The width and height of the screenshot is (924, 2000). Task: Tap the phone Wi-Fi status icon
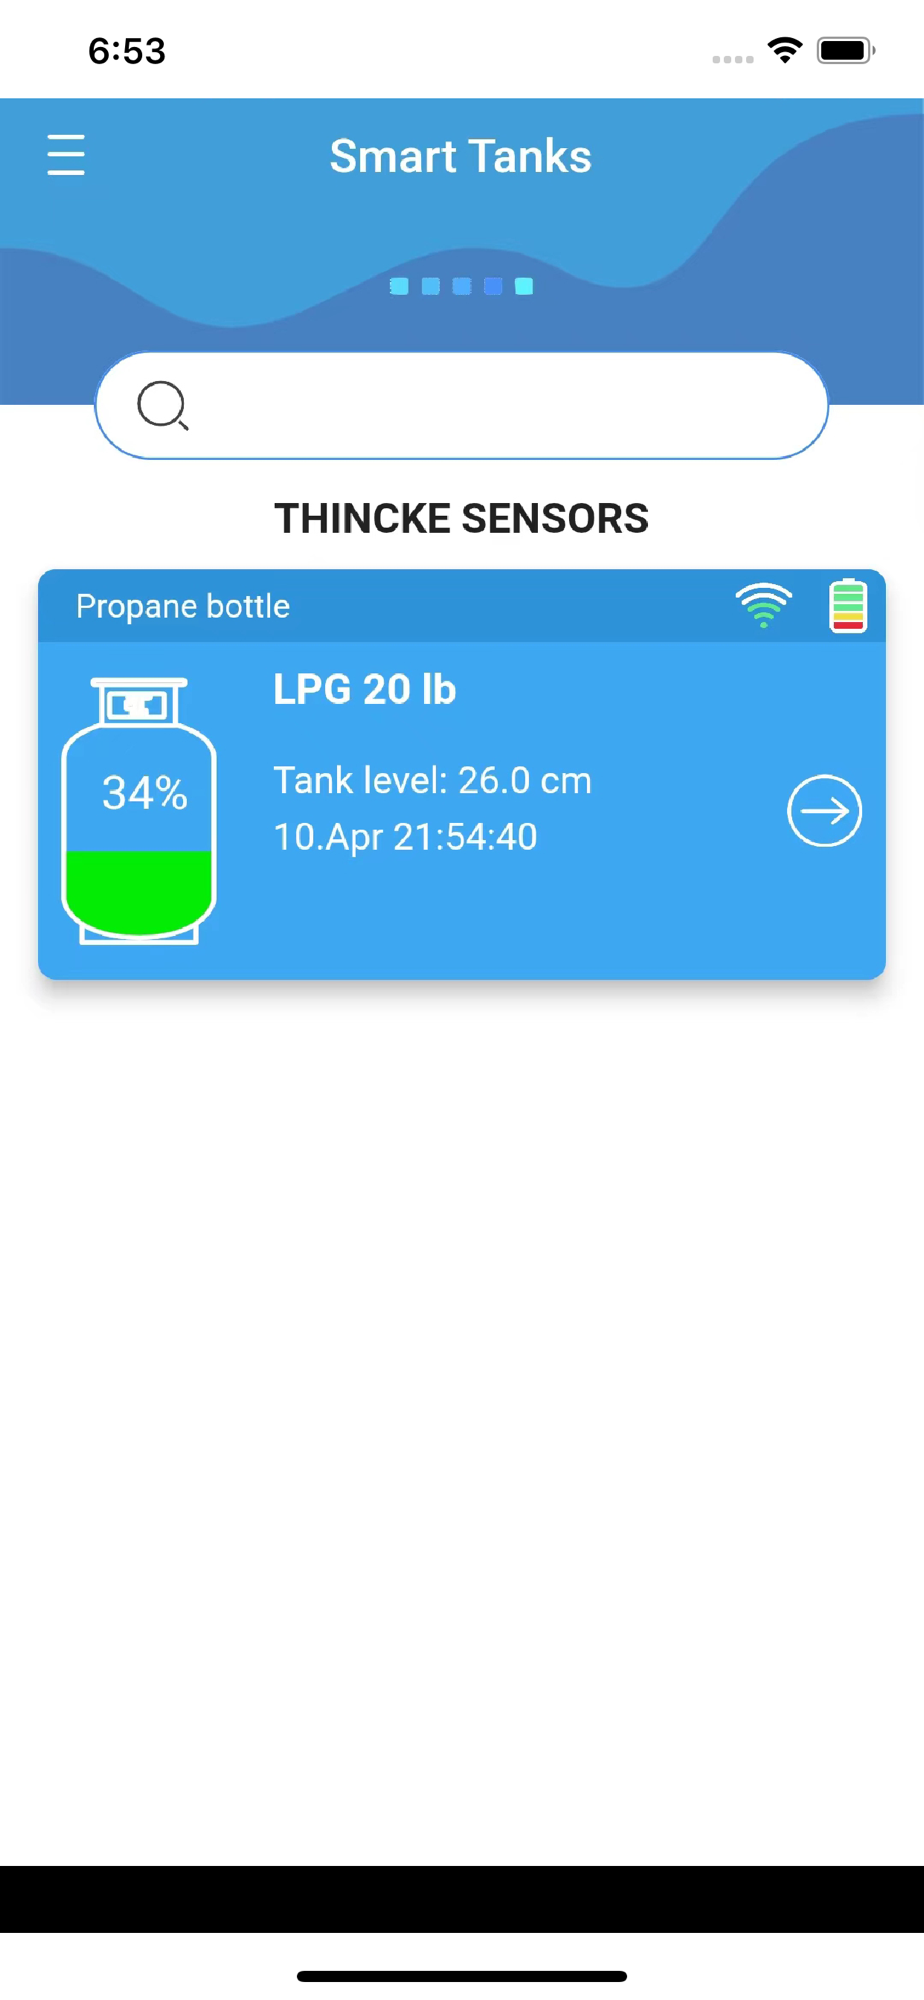pyautogui.click(x=785, y=50)
